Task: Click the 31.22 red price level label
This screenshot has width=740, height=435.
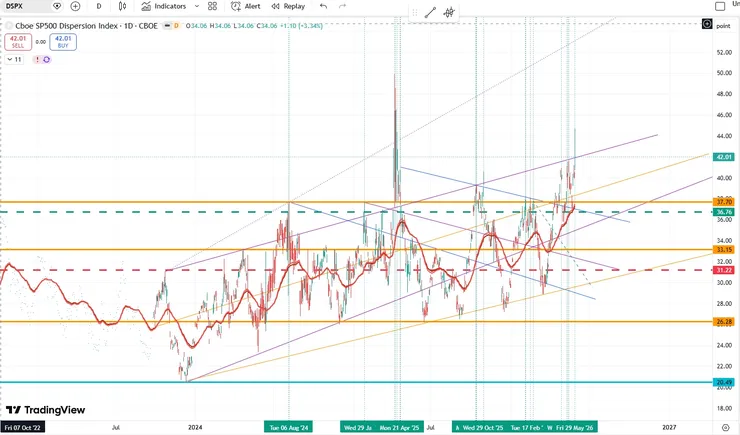Action: pyautogui.click(x=724, y=270)
